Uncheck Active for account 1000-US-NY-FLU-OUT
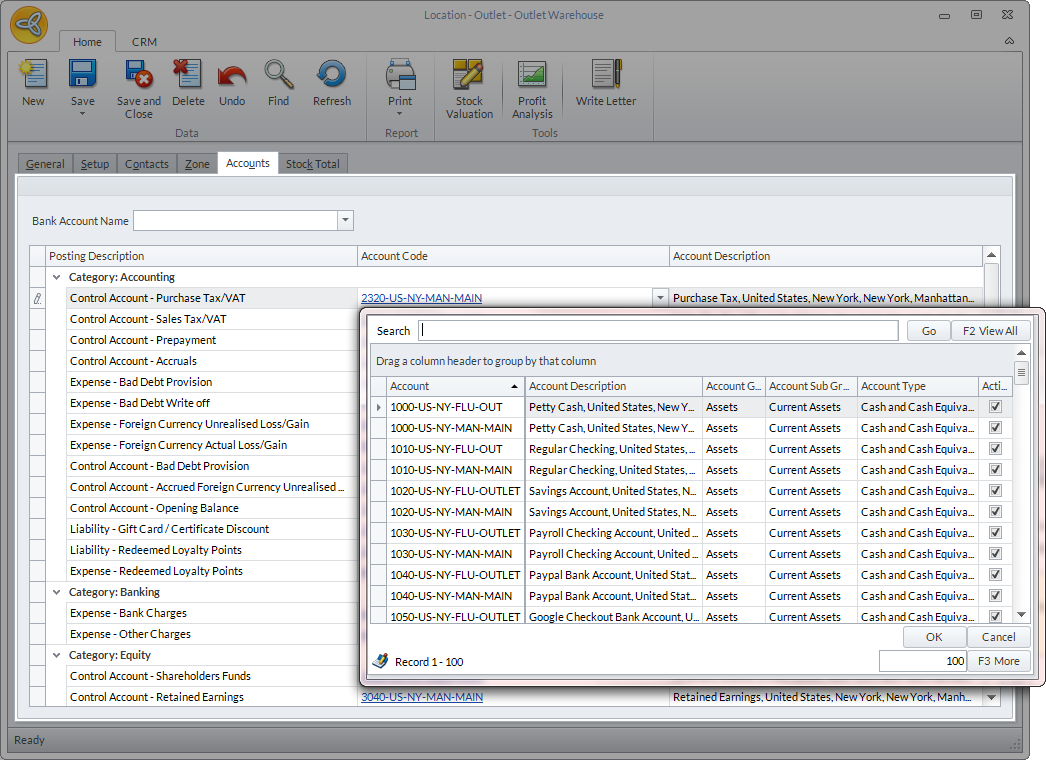Screen dimensions: 1046x760 click(x=995, y=407)
